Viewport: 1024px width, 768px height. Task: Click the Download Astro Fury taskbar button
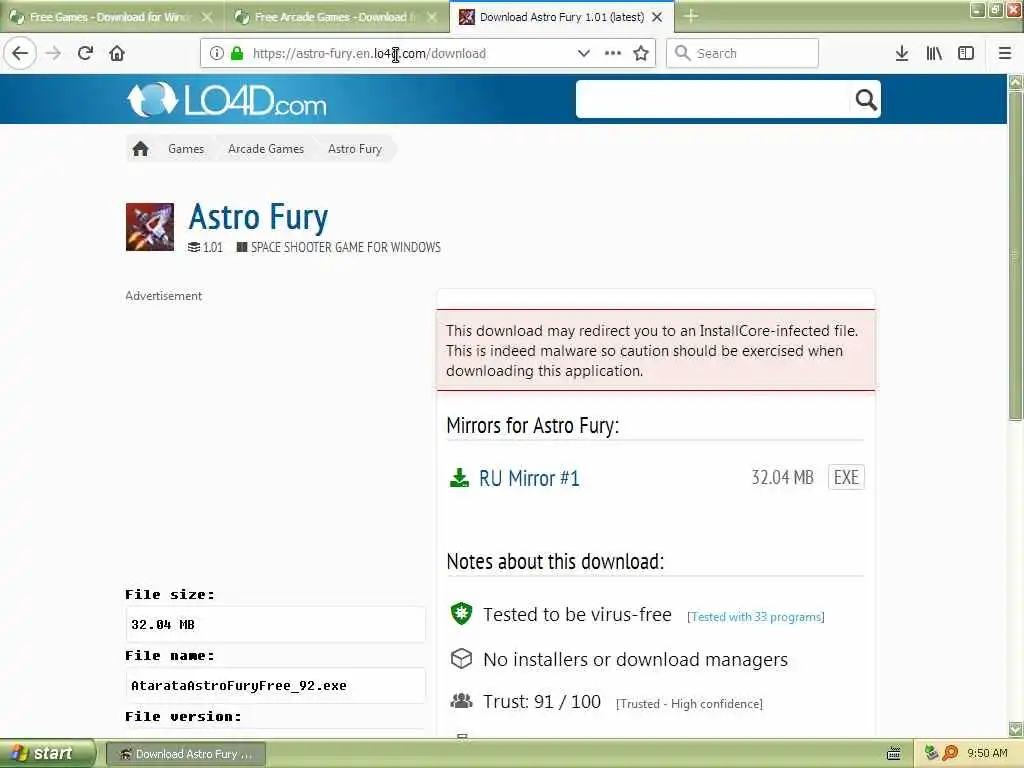pyautogui.click(x=186, y=754)
